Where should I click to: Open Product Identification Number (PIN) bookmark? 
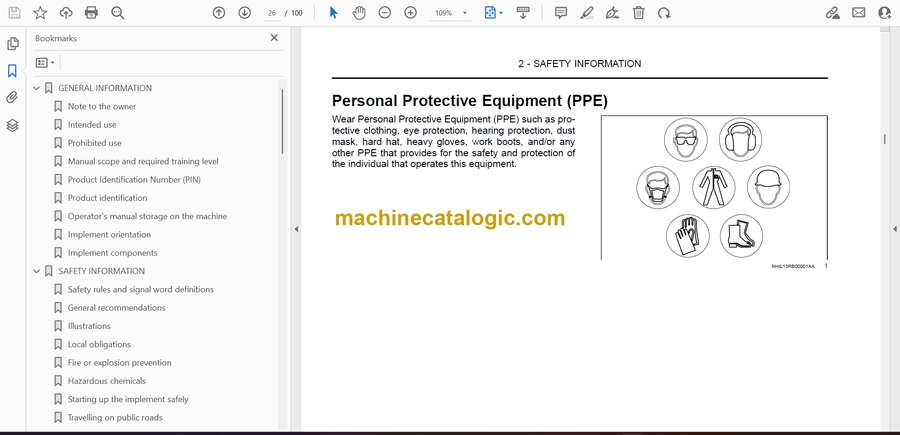[134, 180]
